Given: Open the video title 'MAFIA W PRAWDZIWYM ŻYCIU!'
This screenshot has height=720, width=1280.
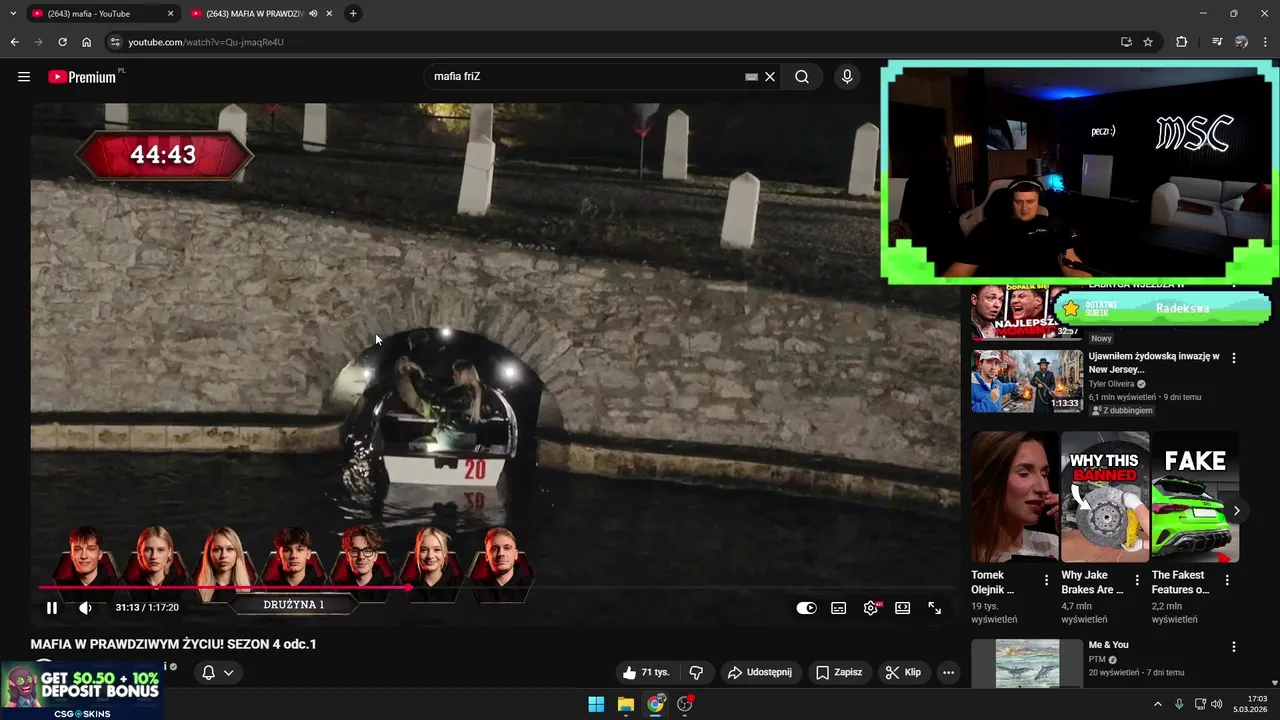Looking at the screenshot, I should 173,644.
